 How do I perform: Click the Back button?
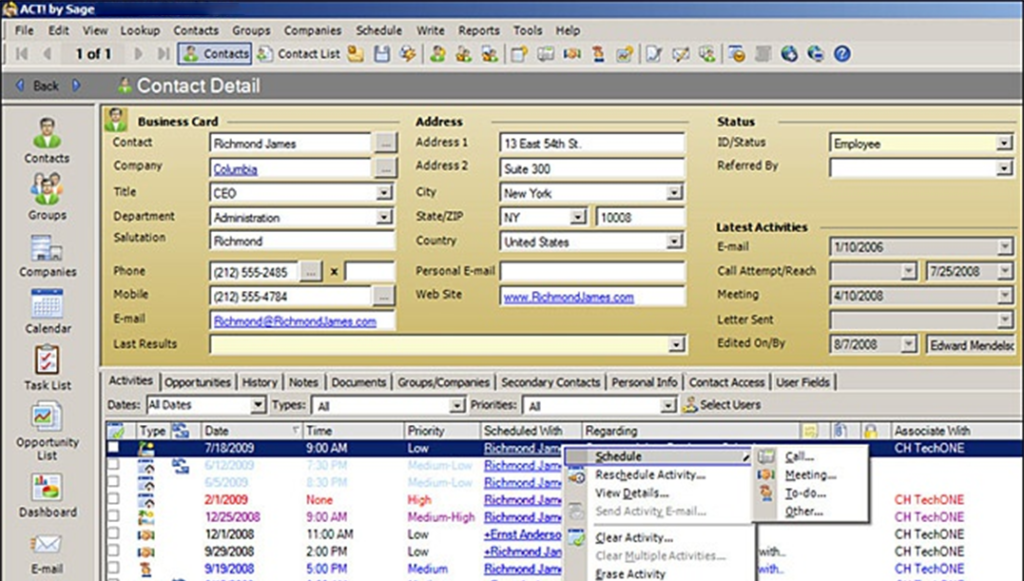pos(46,86)
